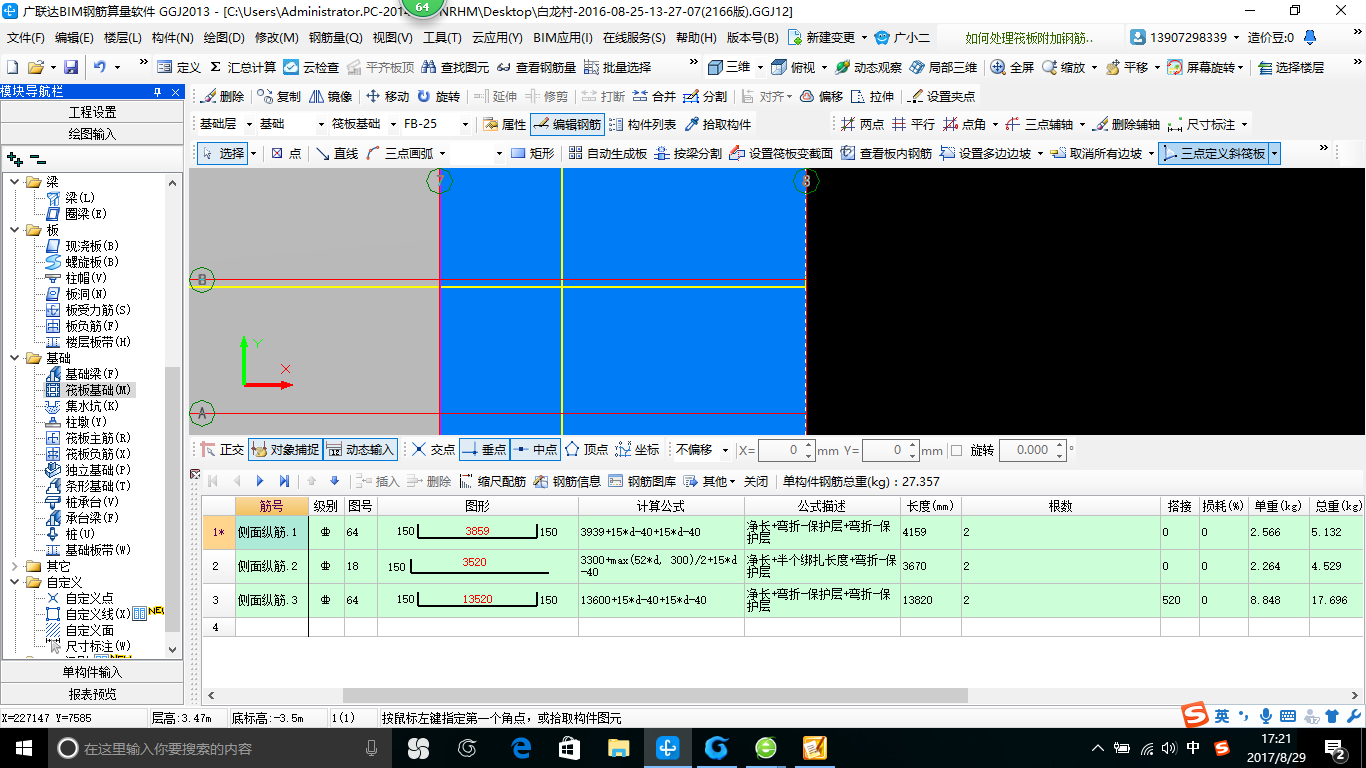Viewport: 1366px width, 768px height.
Task: Click the 报表预览 panel button
Action: [x=92, y=694]
